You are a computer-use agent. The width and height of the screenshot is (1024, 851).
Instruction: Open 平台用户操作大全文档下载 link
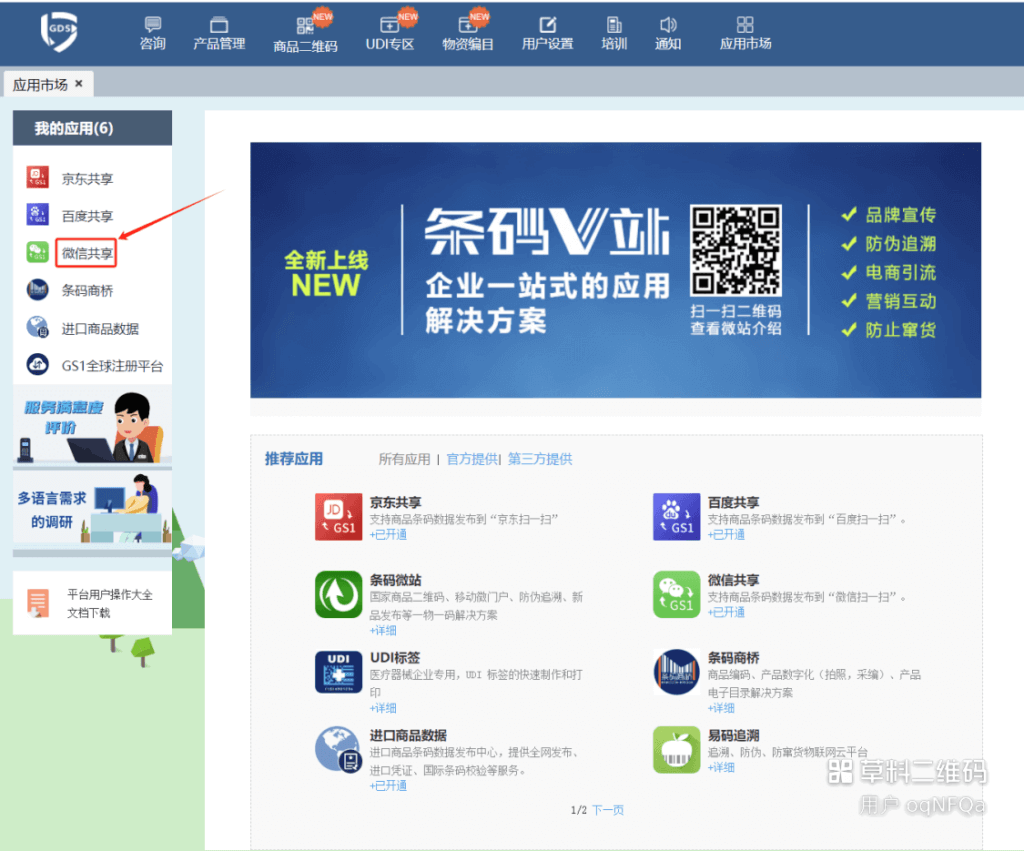point(109,603)
